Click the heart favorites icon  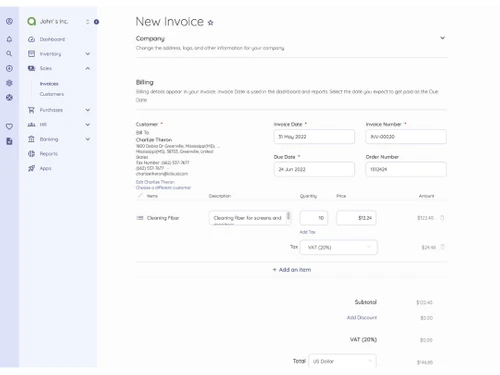point(9,127)
